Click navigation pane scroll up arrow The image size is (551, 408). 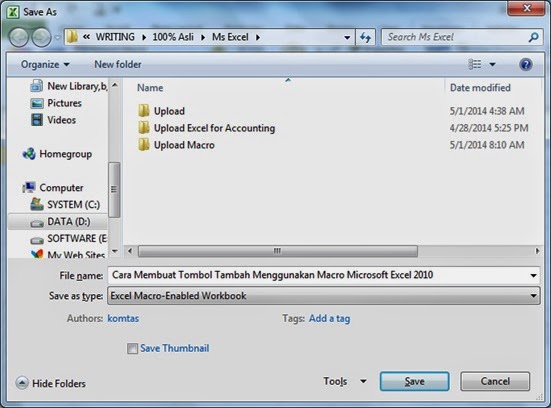coord(115,85)
